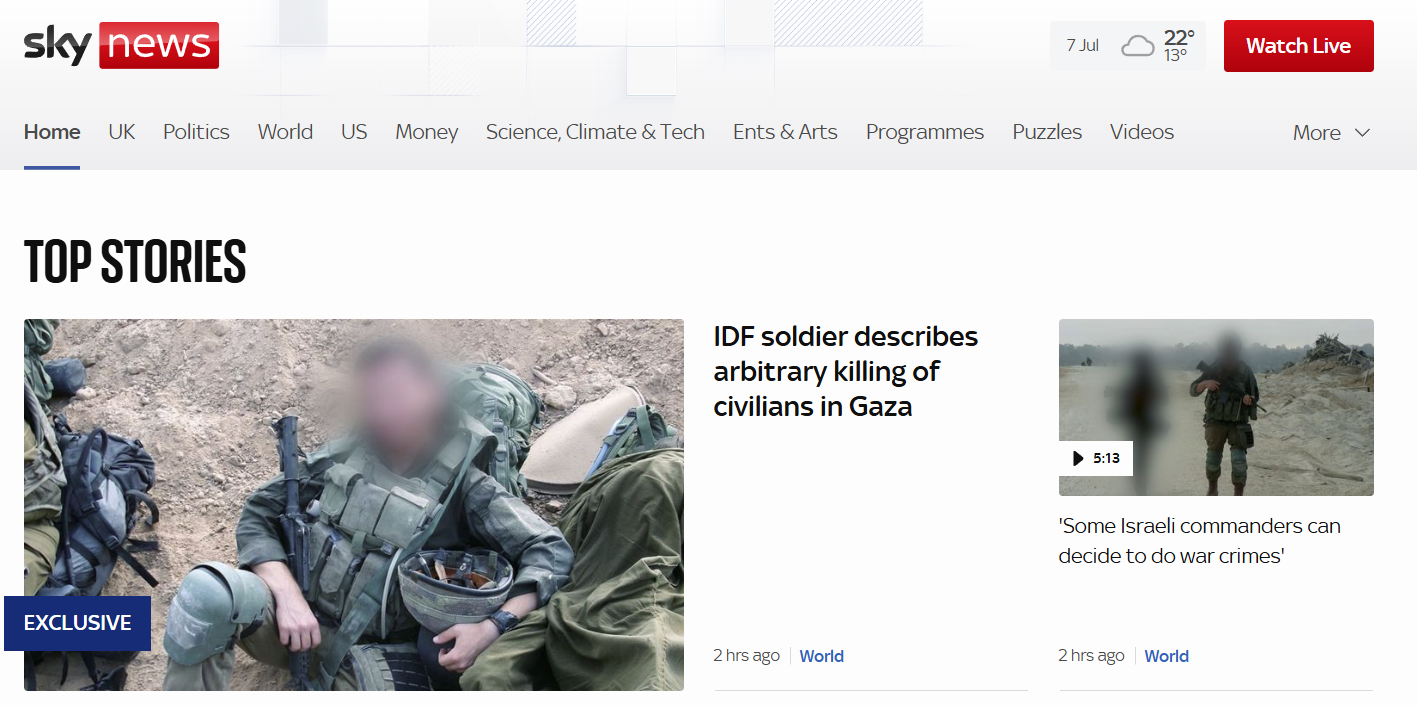Expand the More navigation menu
Image resolution: width=1417 pixels, height=705 pixels.
(1331, 132)
